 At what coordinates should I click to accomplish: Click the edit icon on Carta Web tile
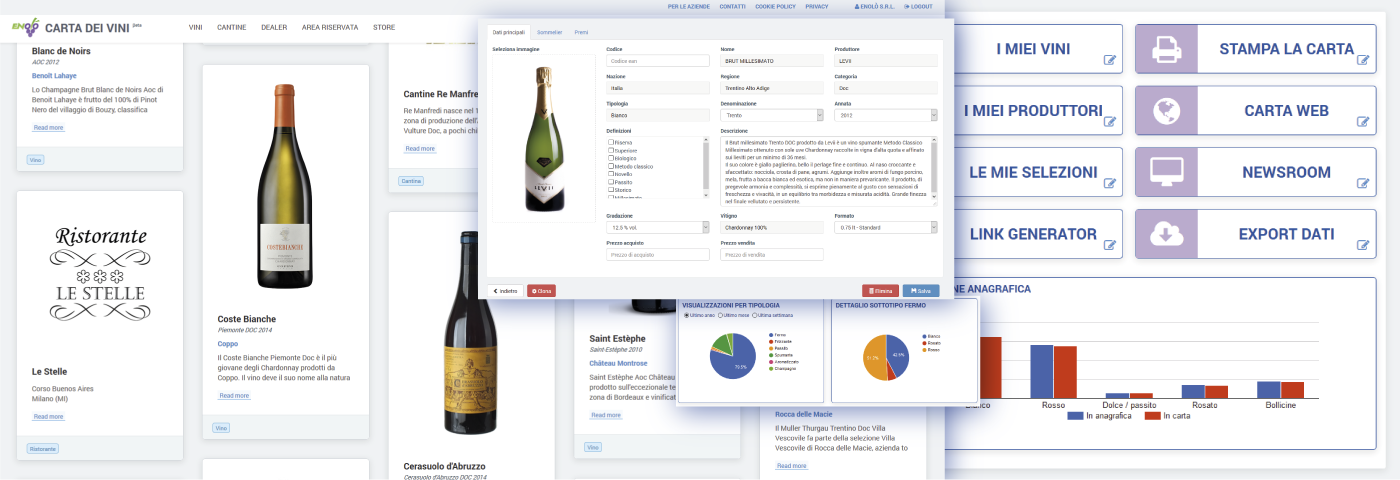[1362, 122]
